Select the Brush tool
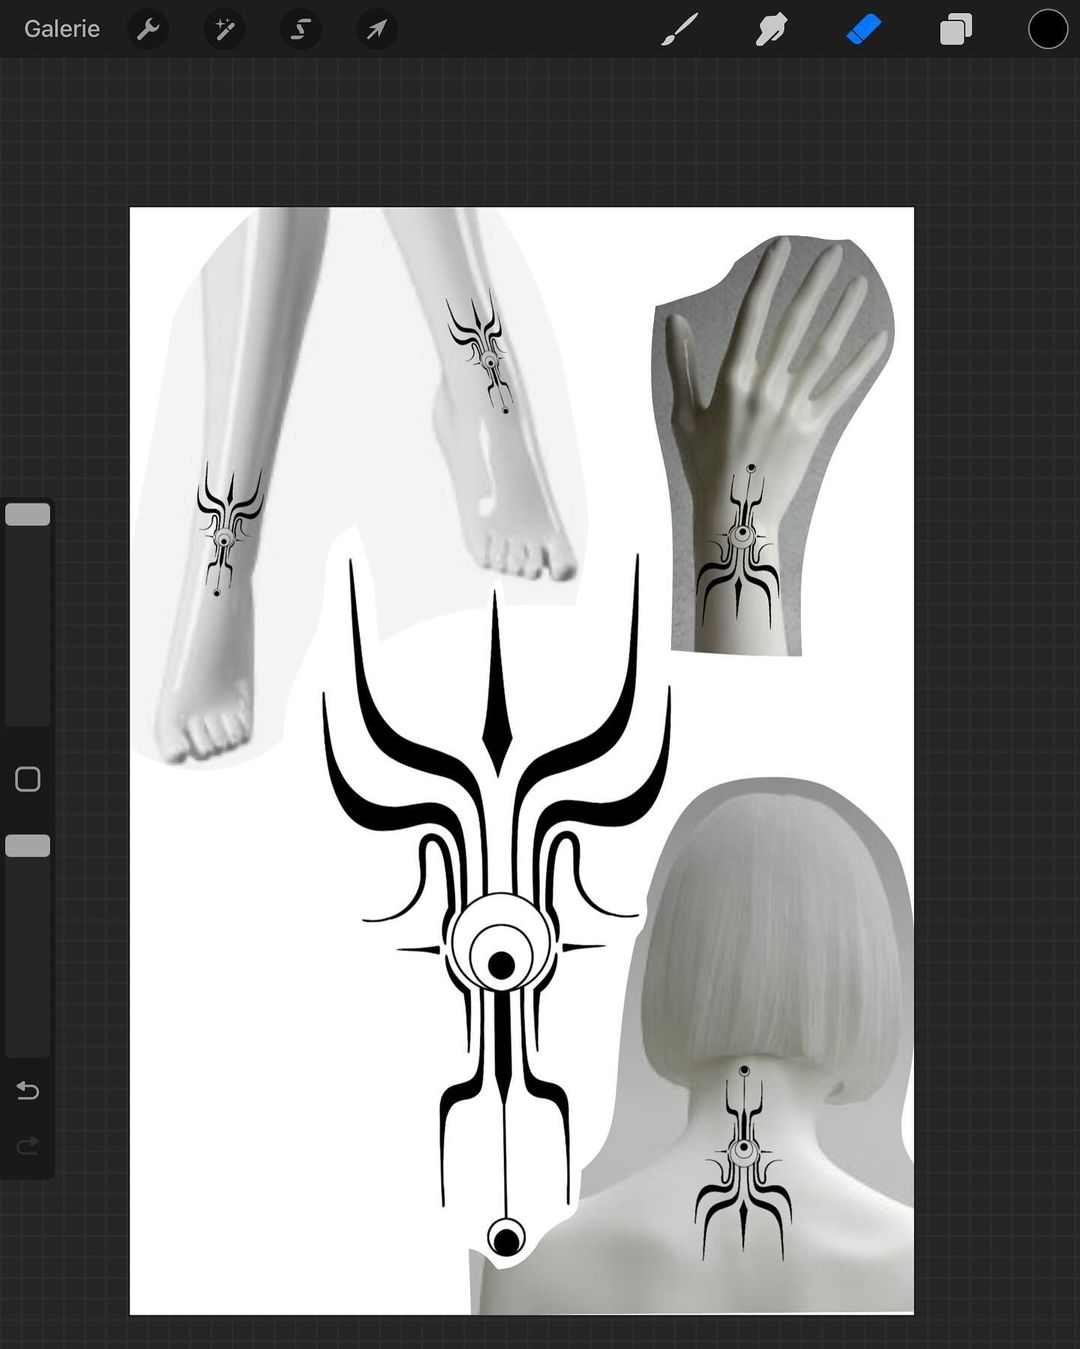This screenshot has width=1080, height=1349. pos(679,30)
